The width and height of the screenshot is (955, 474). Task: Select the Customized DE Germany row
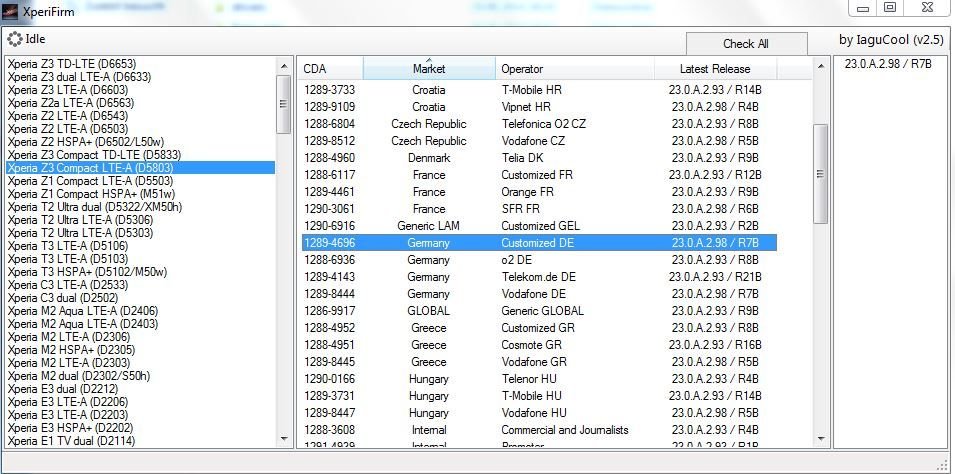(x=540, y=243)
